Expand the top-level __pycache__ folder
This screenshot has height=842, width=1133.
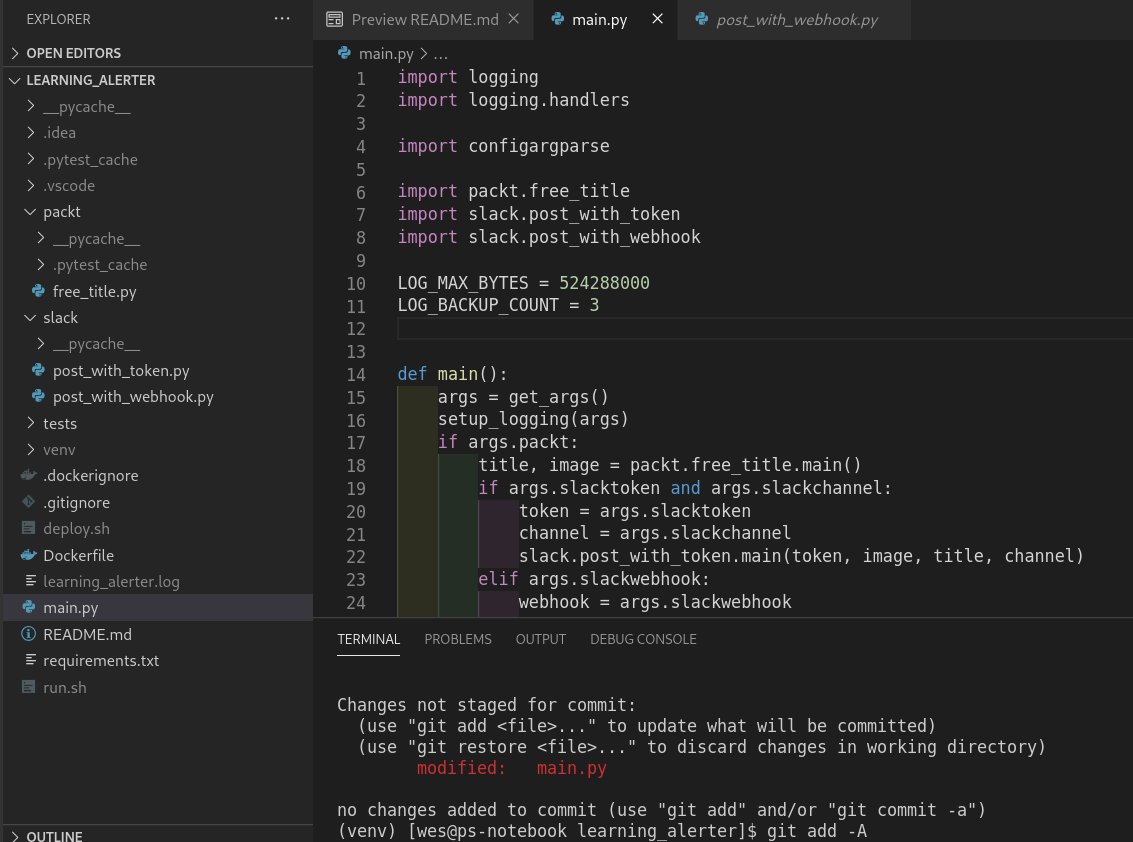tap(30, 106)
